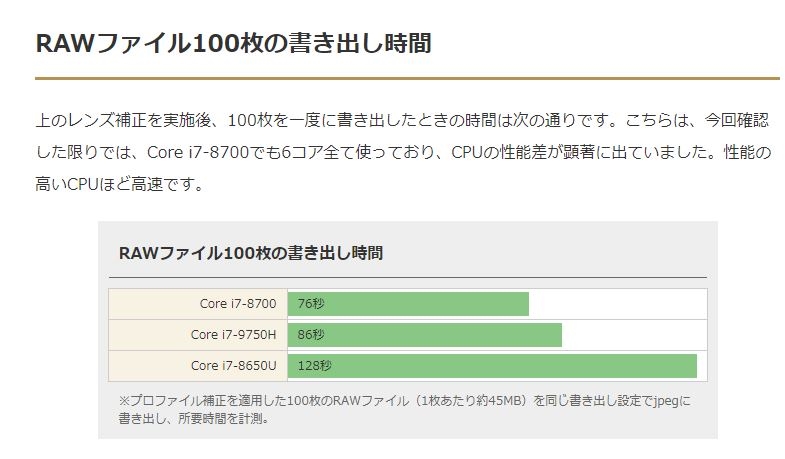Viewport: 785px width, 459px height.
Task: Click the sentence 高いCPUほど高速です。
Action: point(119,185)
